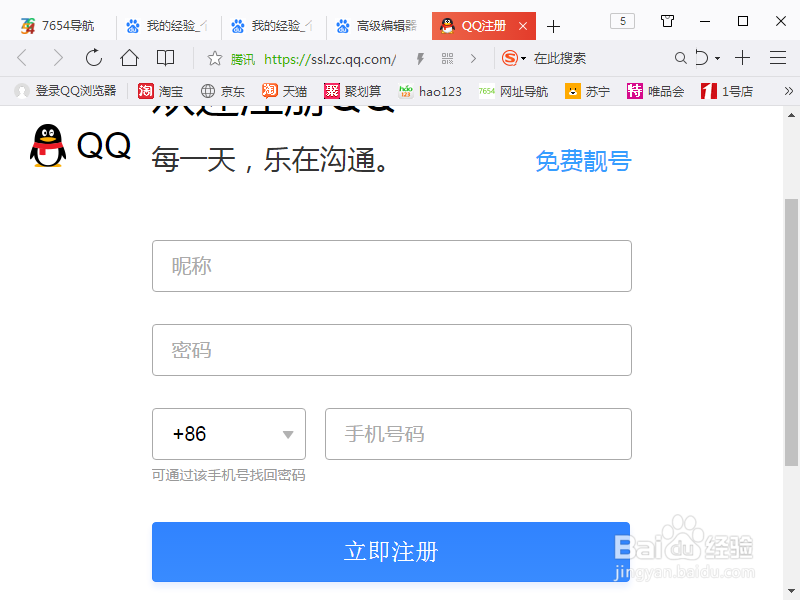This screenshot has height=600, width=800.
Task: Click the QQ penguin logo
Action: point(47,145)
